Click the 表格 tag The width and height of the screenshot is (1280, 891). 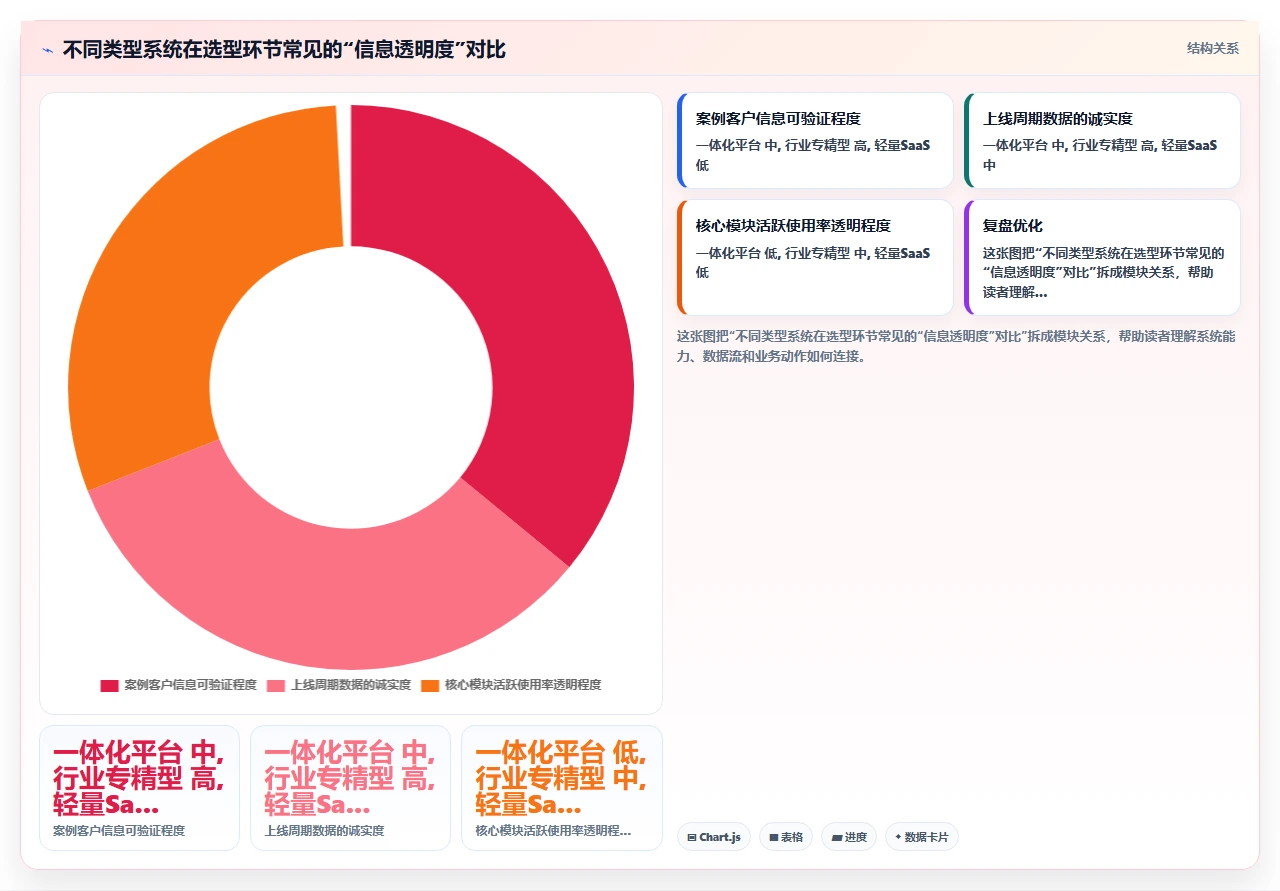786,837
